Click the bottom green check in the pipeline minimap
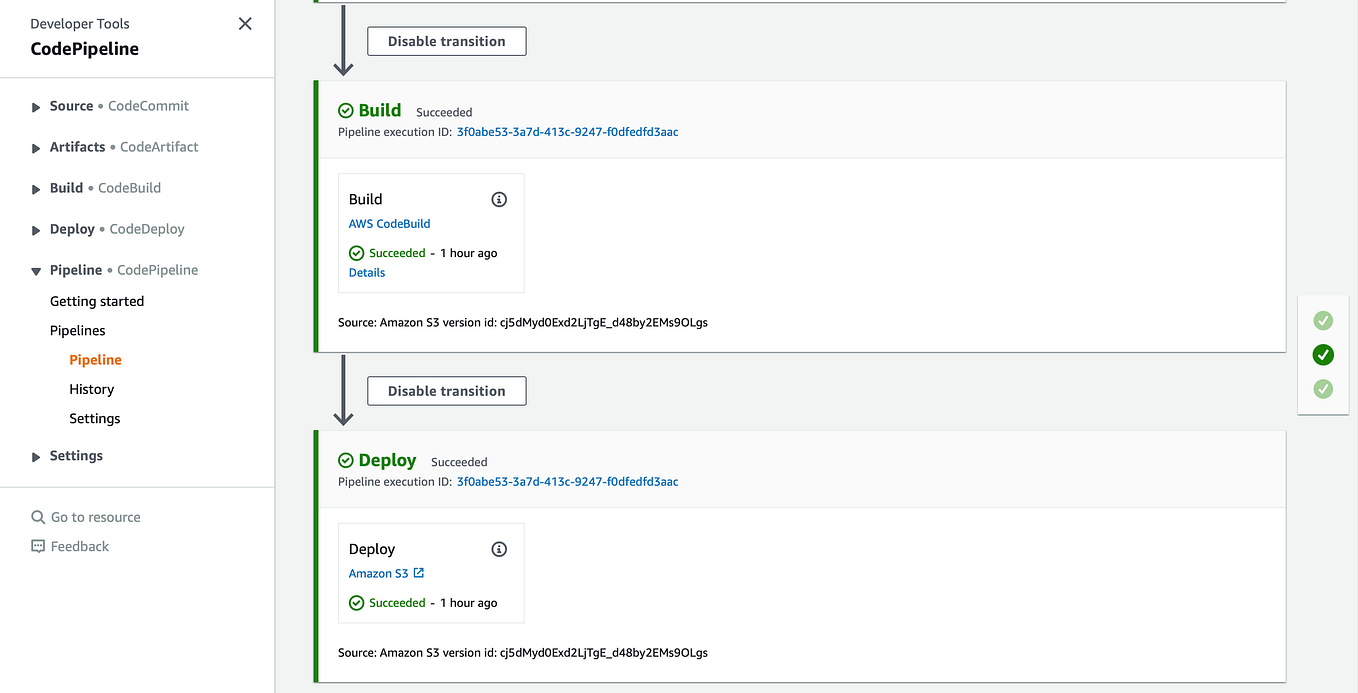The height and width of the screenshot is (693, 1358). click(1322, 389)
